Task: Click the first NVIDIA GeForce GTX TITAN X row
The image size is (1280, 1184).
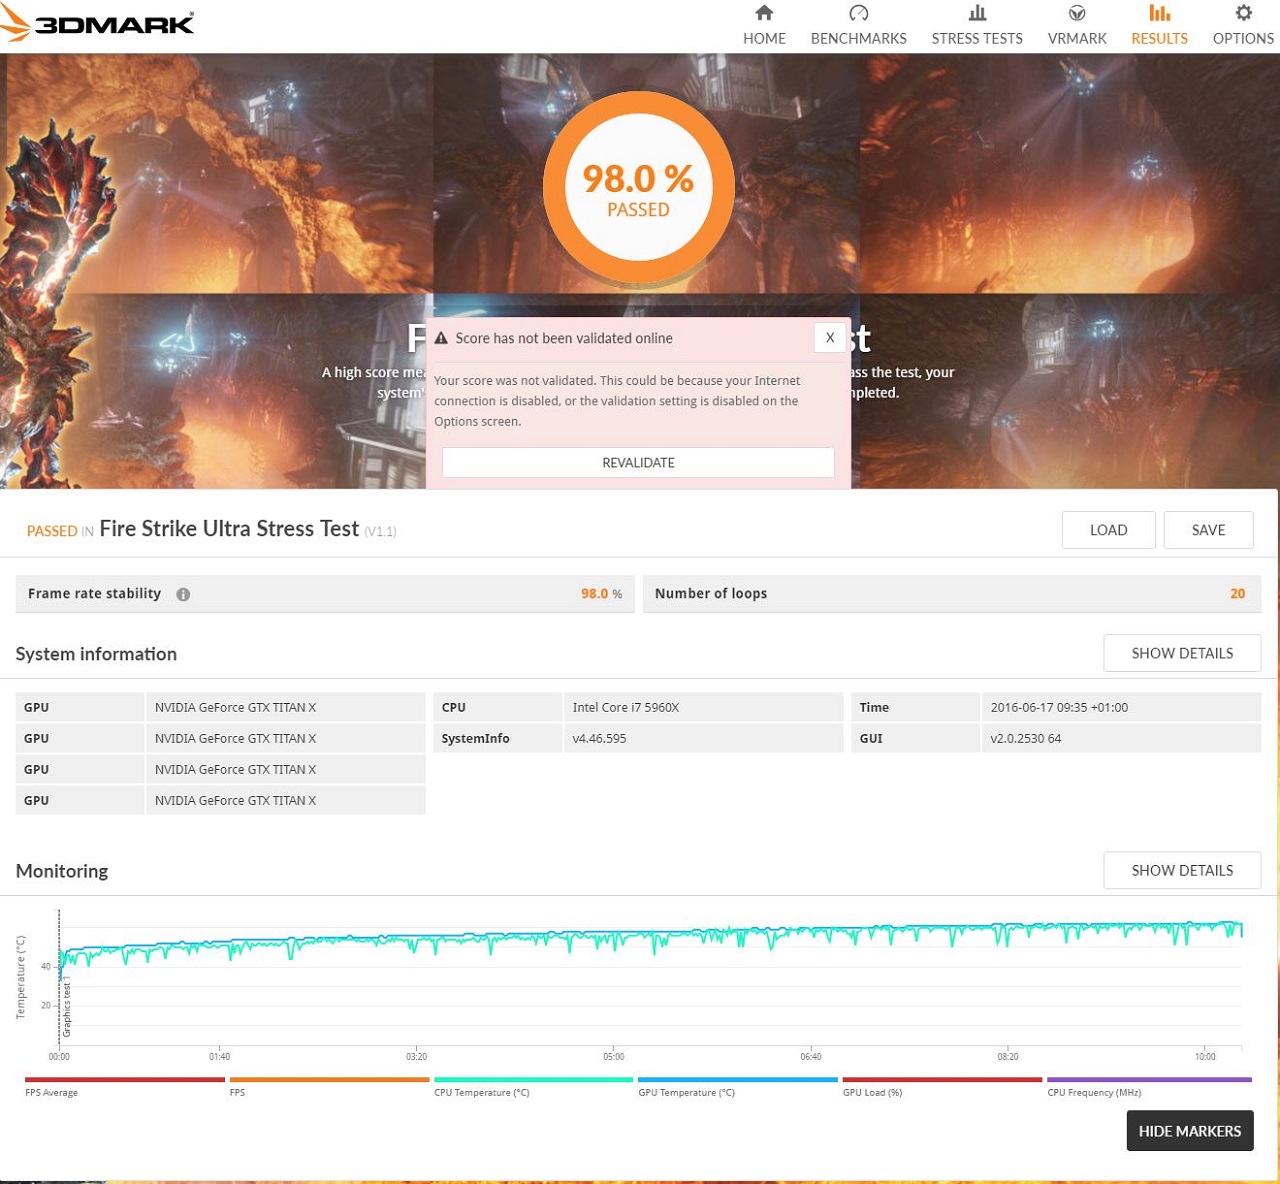Action: pyautogui.click(x=220, y=707)
